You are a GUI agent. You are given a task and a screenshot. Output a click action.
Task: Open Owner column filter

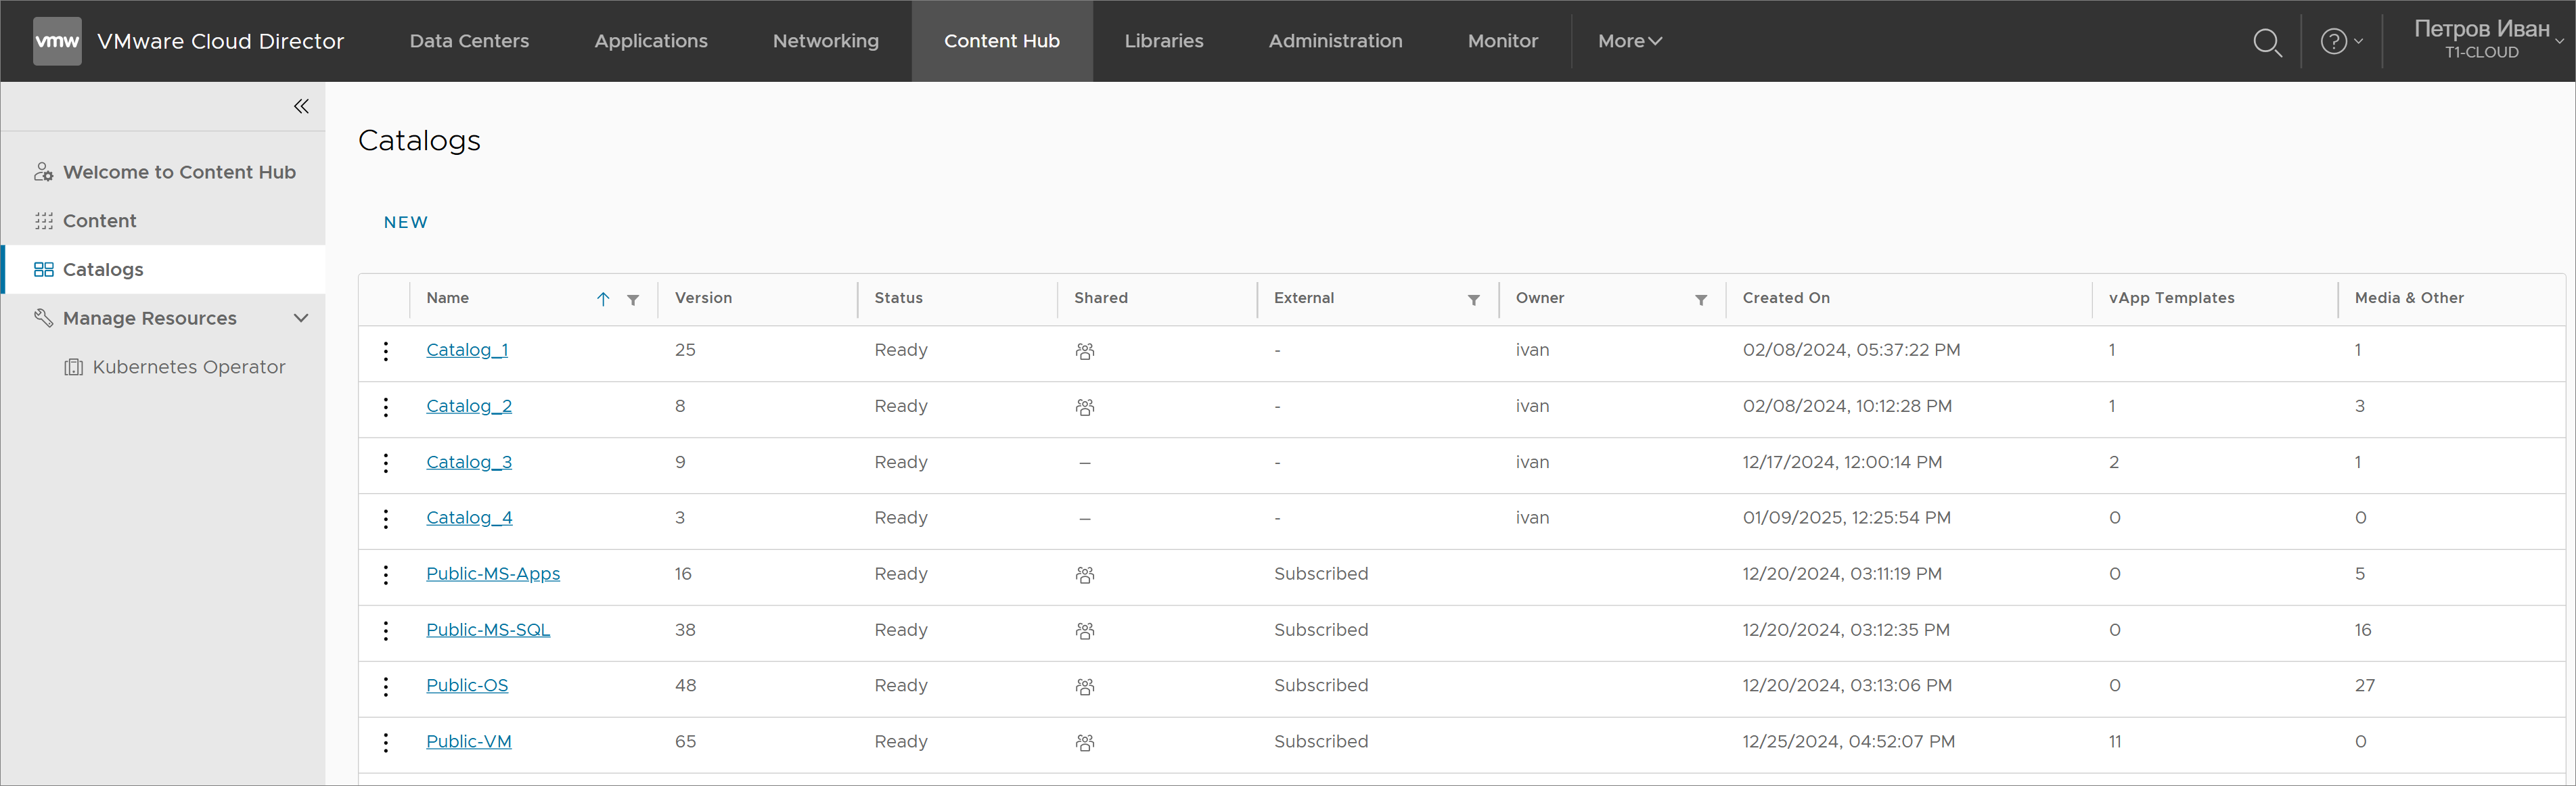tap(1701, 300)
